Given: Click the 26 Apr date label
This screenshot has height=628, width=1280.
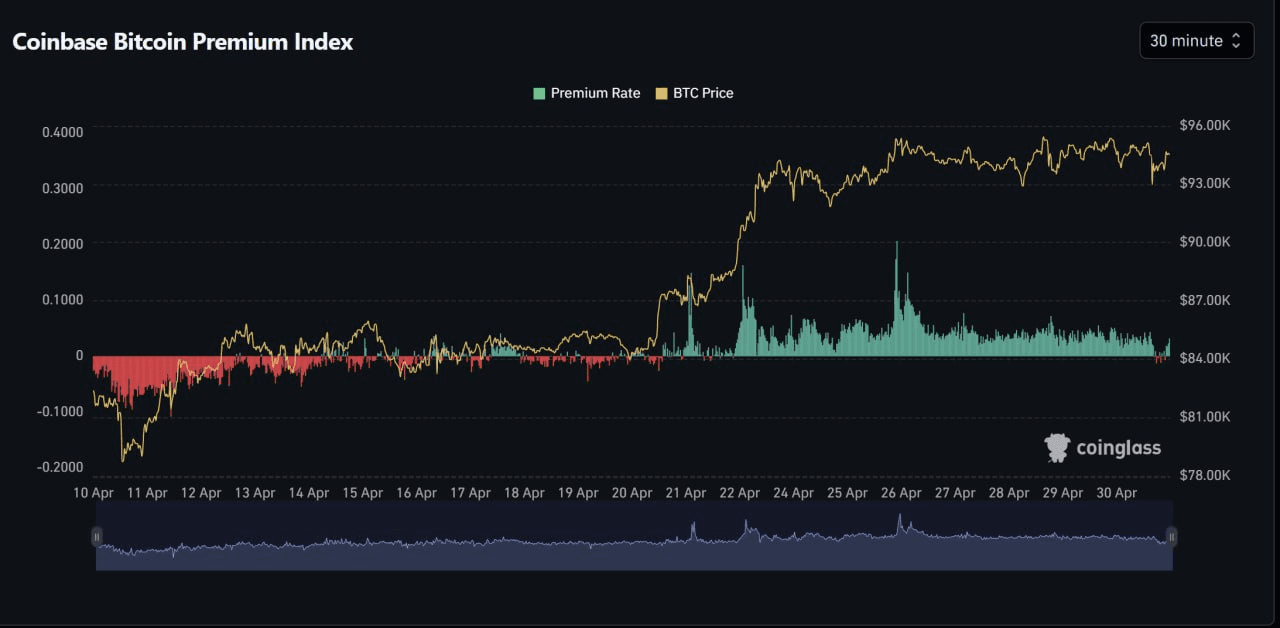Looking at the screenshot, I should 902,493.
